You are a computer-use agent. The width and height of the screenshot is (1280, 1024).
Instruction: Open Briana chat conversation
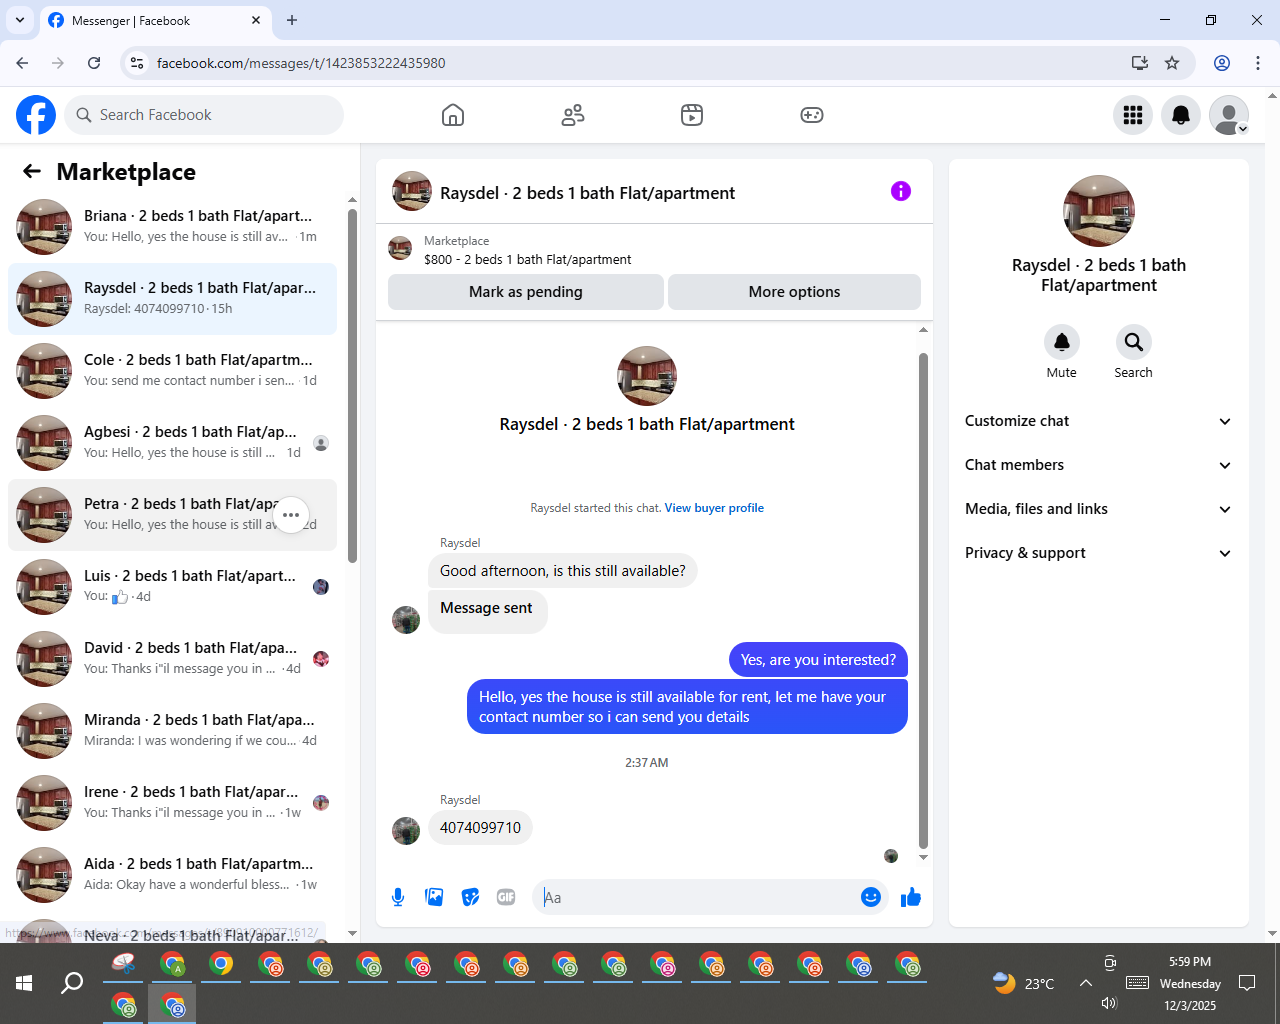tap(172, 227)
